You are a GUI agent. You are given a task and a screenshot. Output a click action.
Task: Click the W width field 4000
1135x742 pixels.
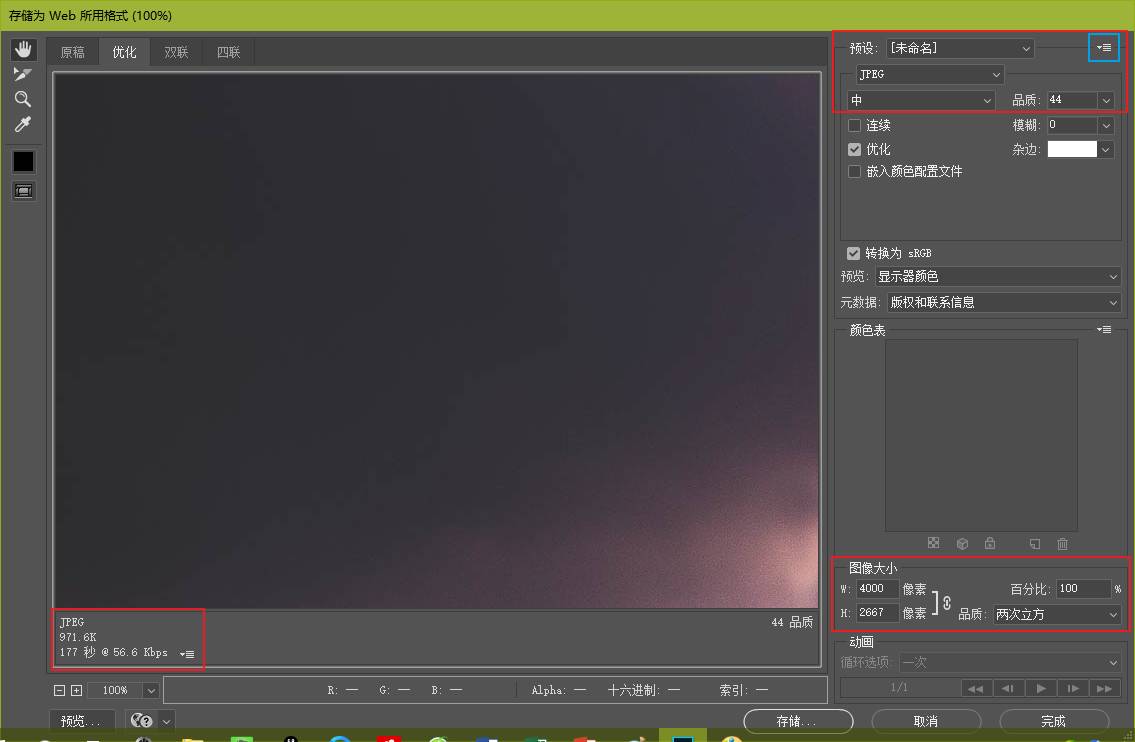[877, 589]
